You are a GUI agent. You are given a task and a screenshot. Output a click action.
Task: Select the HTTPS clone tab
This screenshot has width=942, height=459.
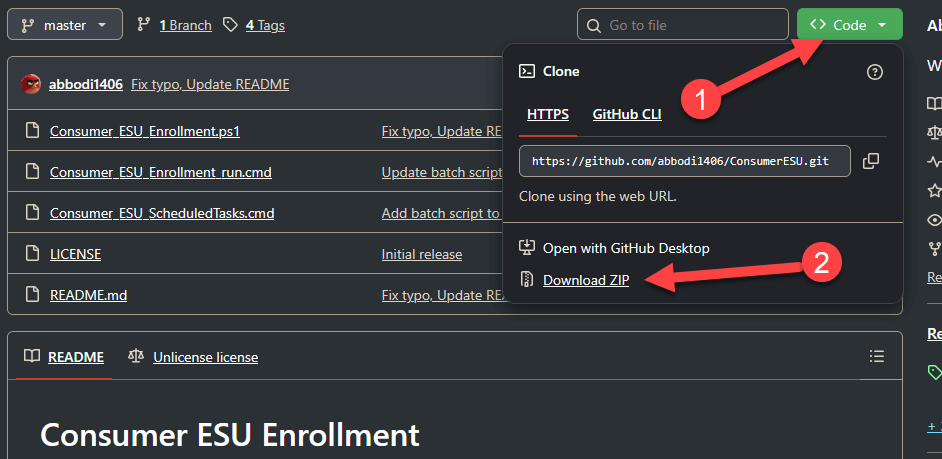pos(547,114)
